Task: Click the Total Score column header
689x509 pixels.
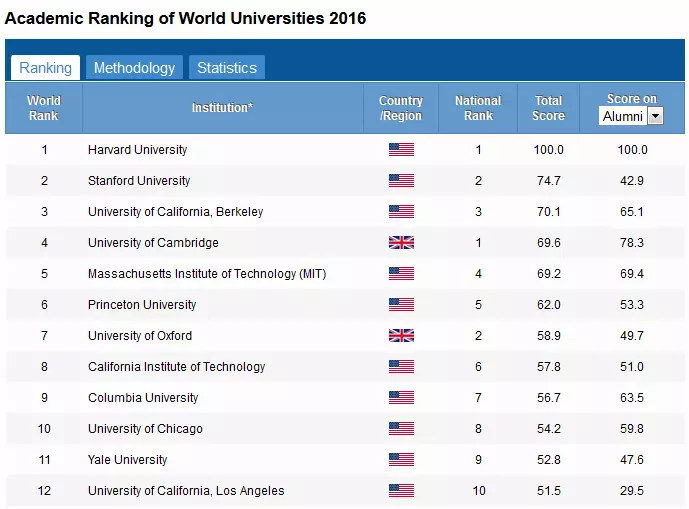Action: [x=548, y=108]
